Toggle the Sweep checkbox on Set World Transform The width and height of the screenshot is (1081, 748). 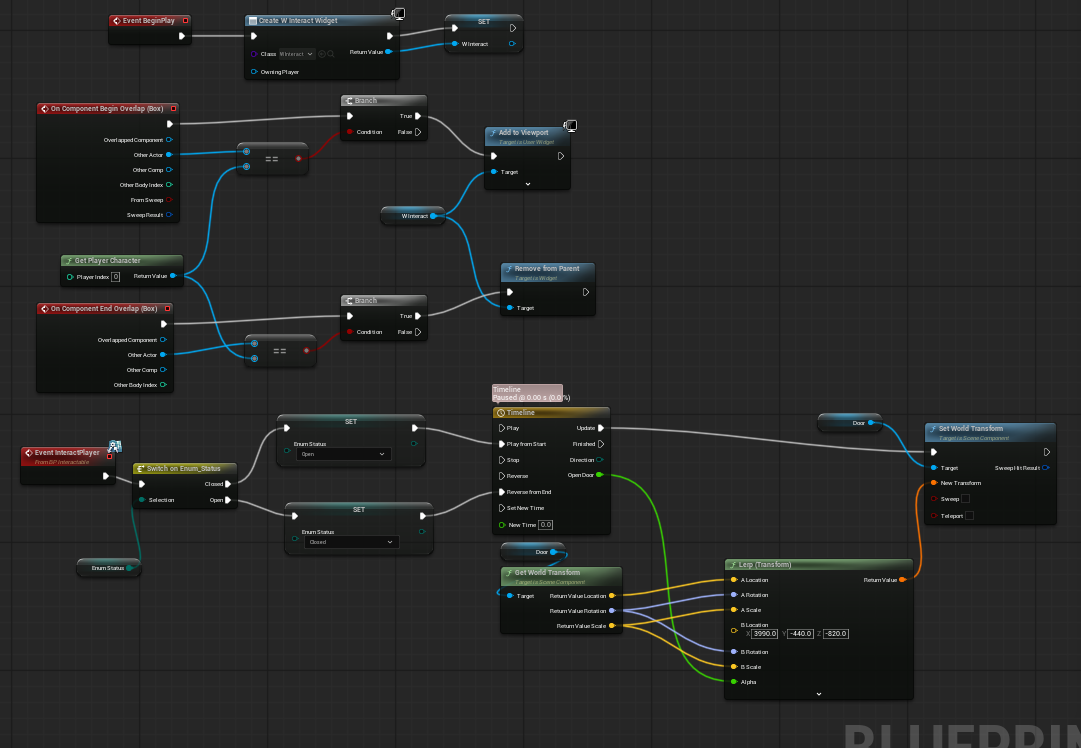pos(965,499)
